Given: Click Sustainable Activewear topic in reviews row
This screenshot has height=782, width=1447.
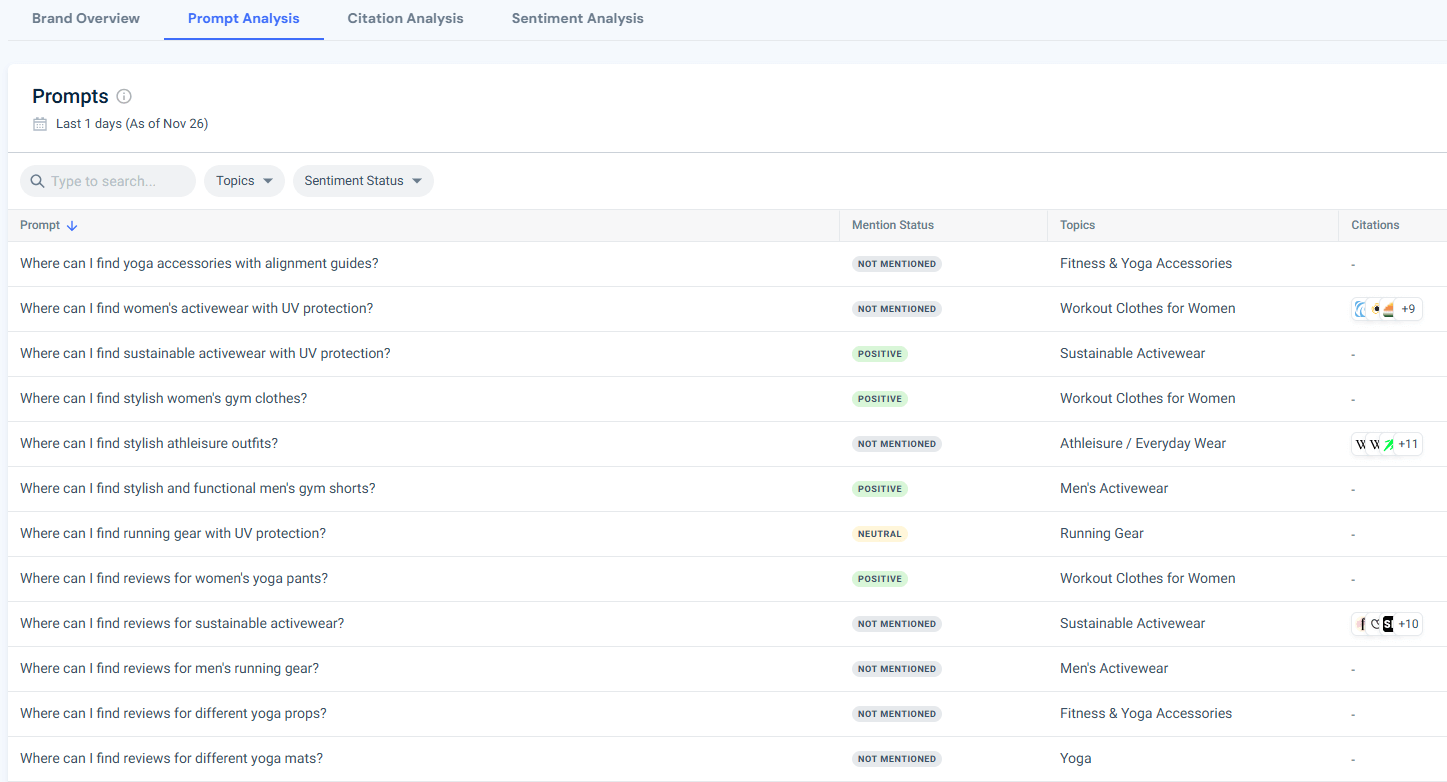Looking at the screenshot, I should pyautogui.click(x=1133, y=624).
